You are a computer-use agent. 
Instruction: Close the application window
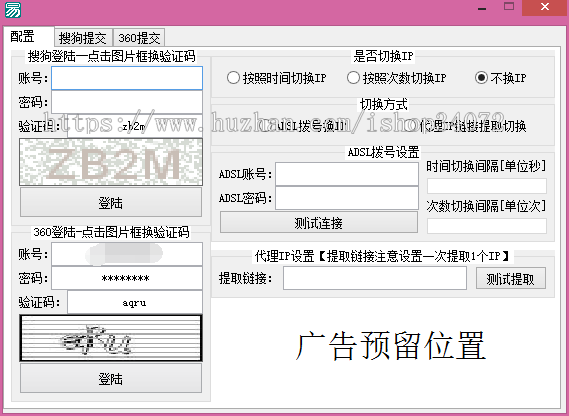point(545,7)
